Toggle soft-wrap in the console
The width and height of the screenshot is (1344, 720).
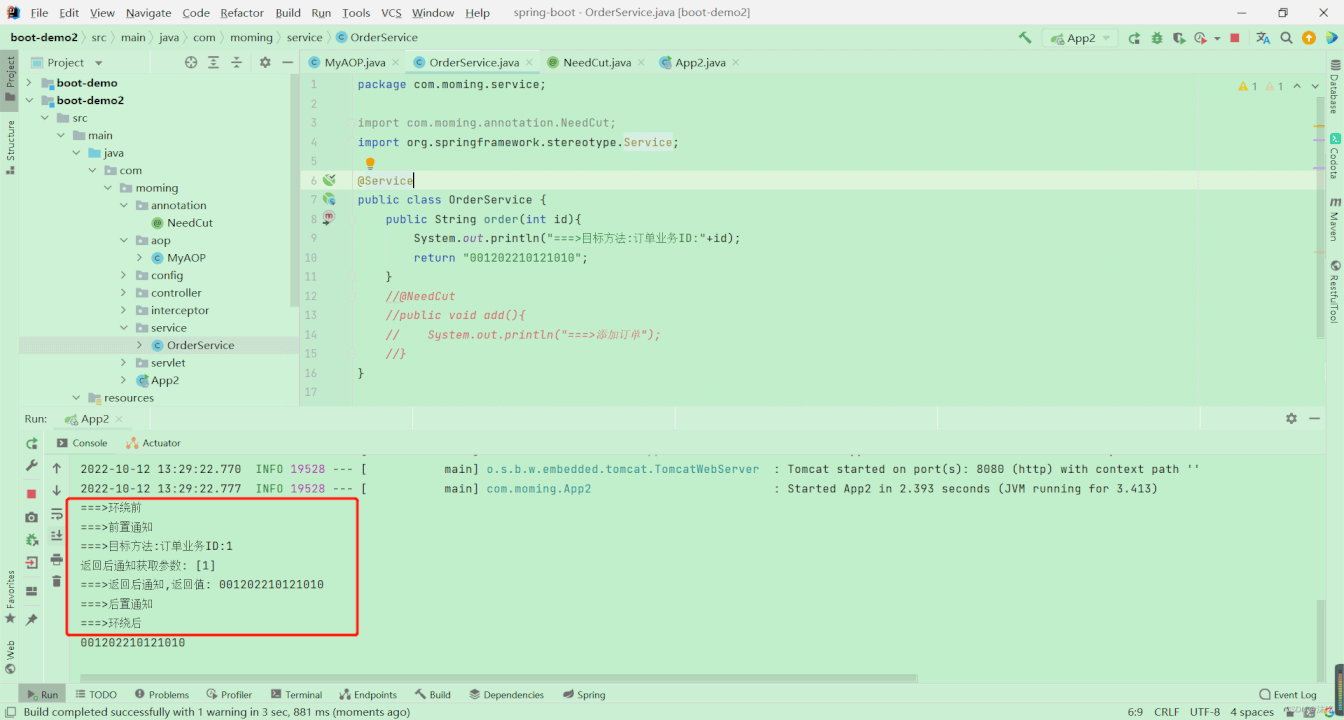(57, 513)
